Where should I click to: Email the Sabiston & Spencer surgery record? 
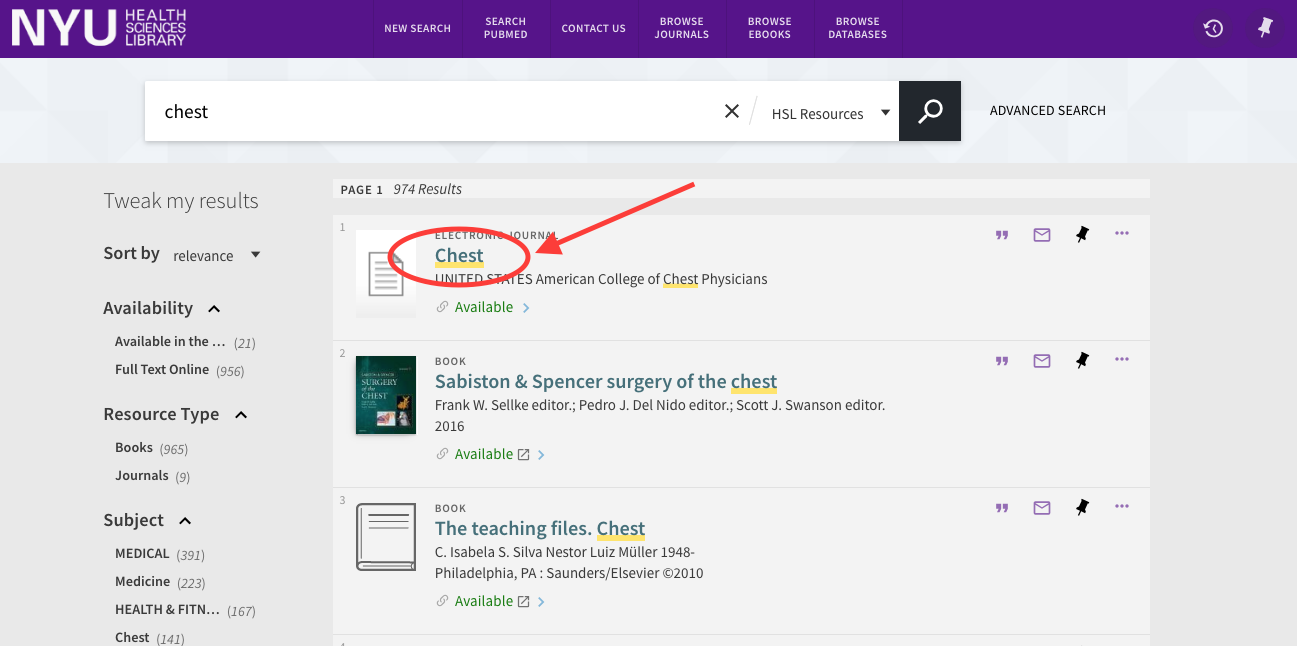click(x=1042, y=361)
